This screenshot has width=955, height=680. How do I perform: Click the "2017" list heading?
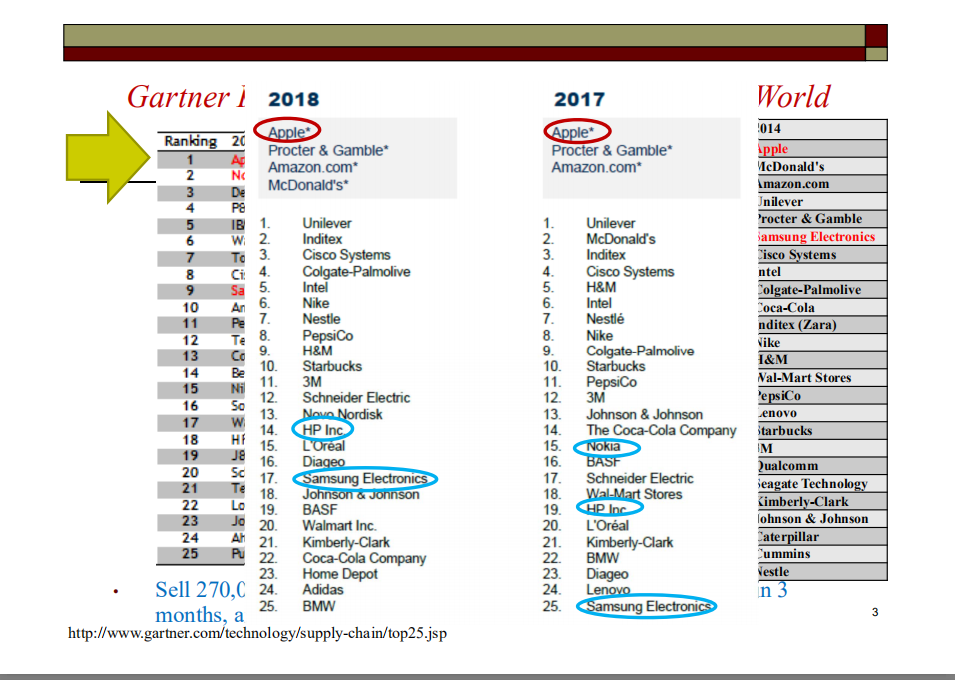579,99
